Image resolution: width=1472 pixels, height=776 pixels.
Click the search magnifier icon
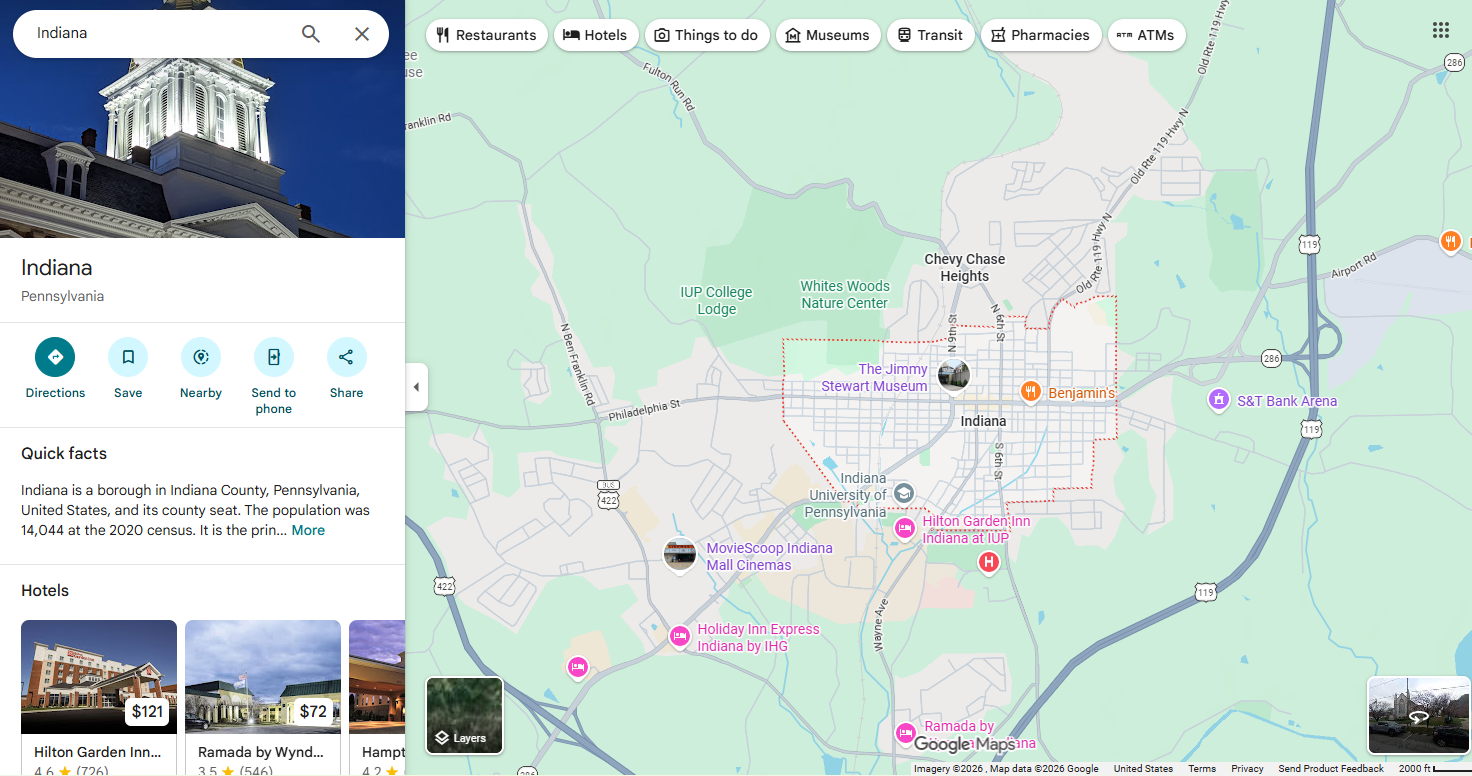coord(311,34)
